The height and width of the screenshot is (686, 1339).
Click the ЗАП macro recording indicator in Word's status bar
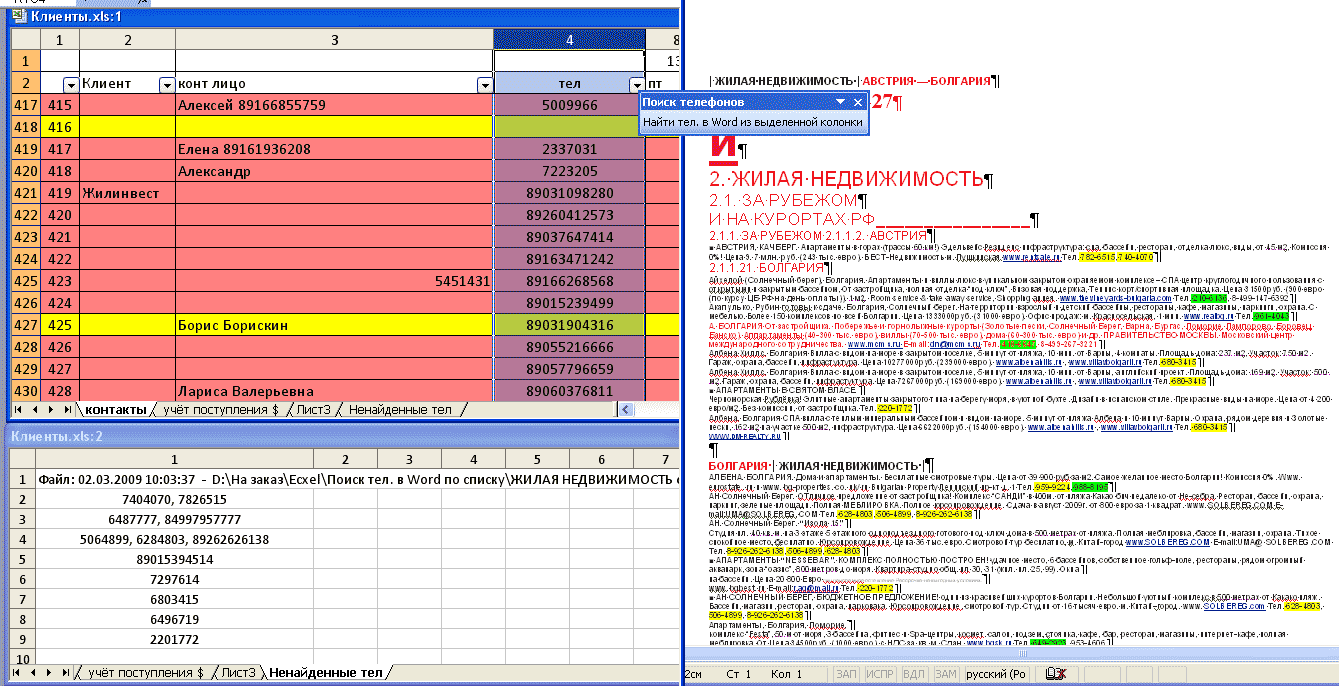(x=845, y=673)
